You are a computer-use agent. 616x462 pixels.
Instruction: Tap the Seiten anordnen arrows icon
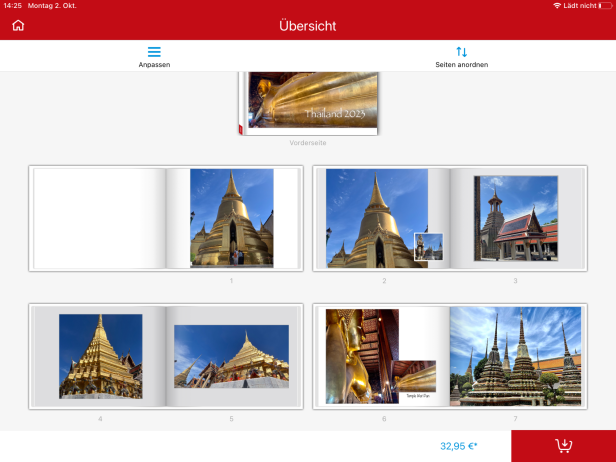tap(462, 51)
